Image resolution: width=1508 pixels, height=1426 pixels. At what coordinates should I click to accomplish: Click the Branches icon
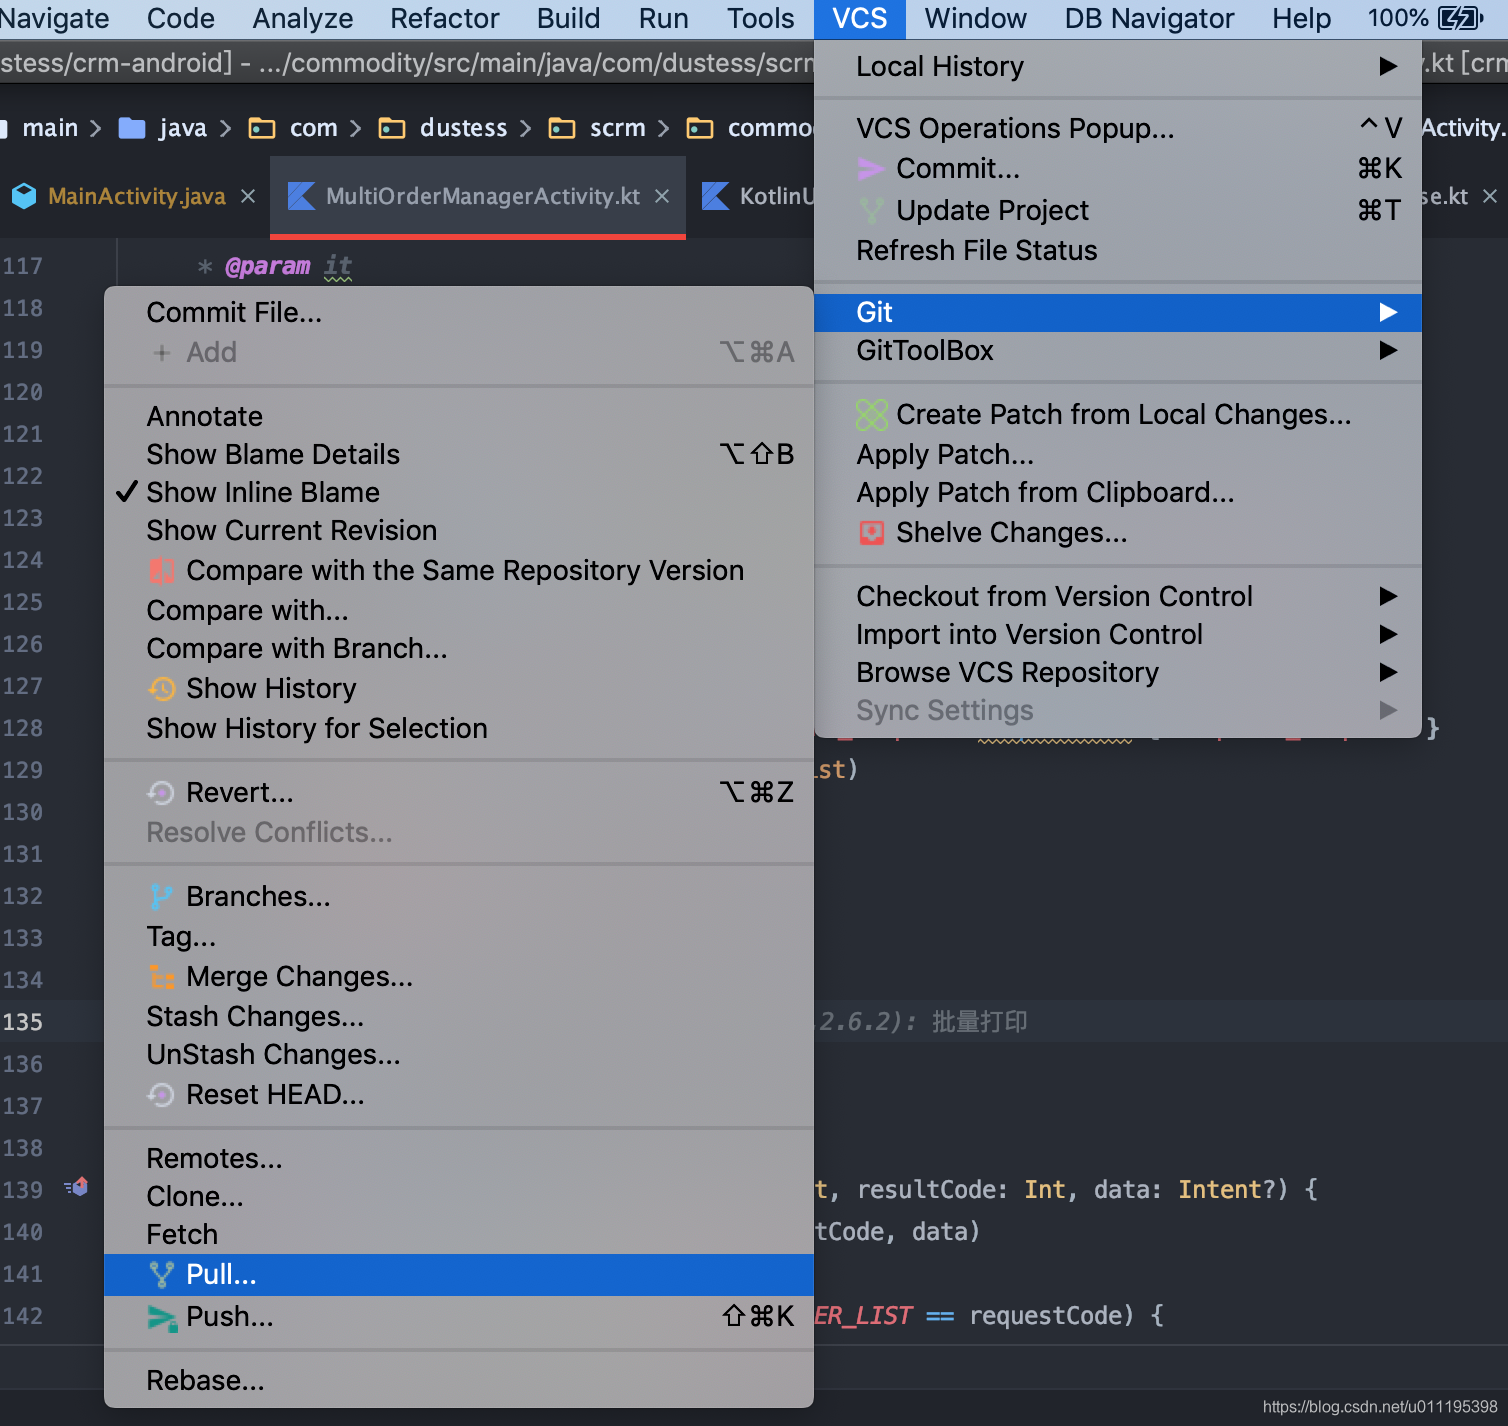click(161, 896)
